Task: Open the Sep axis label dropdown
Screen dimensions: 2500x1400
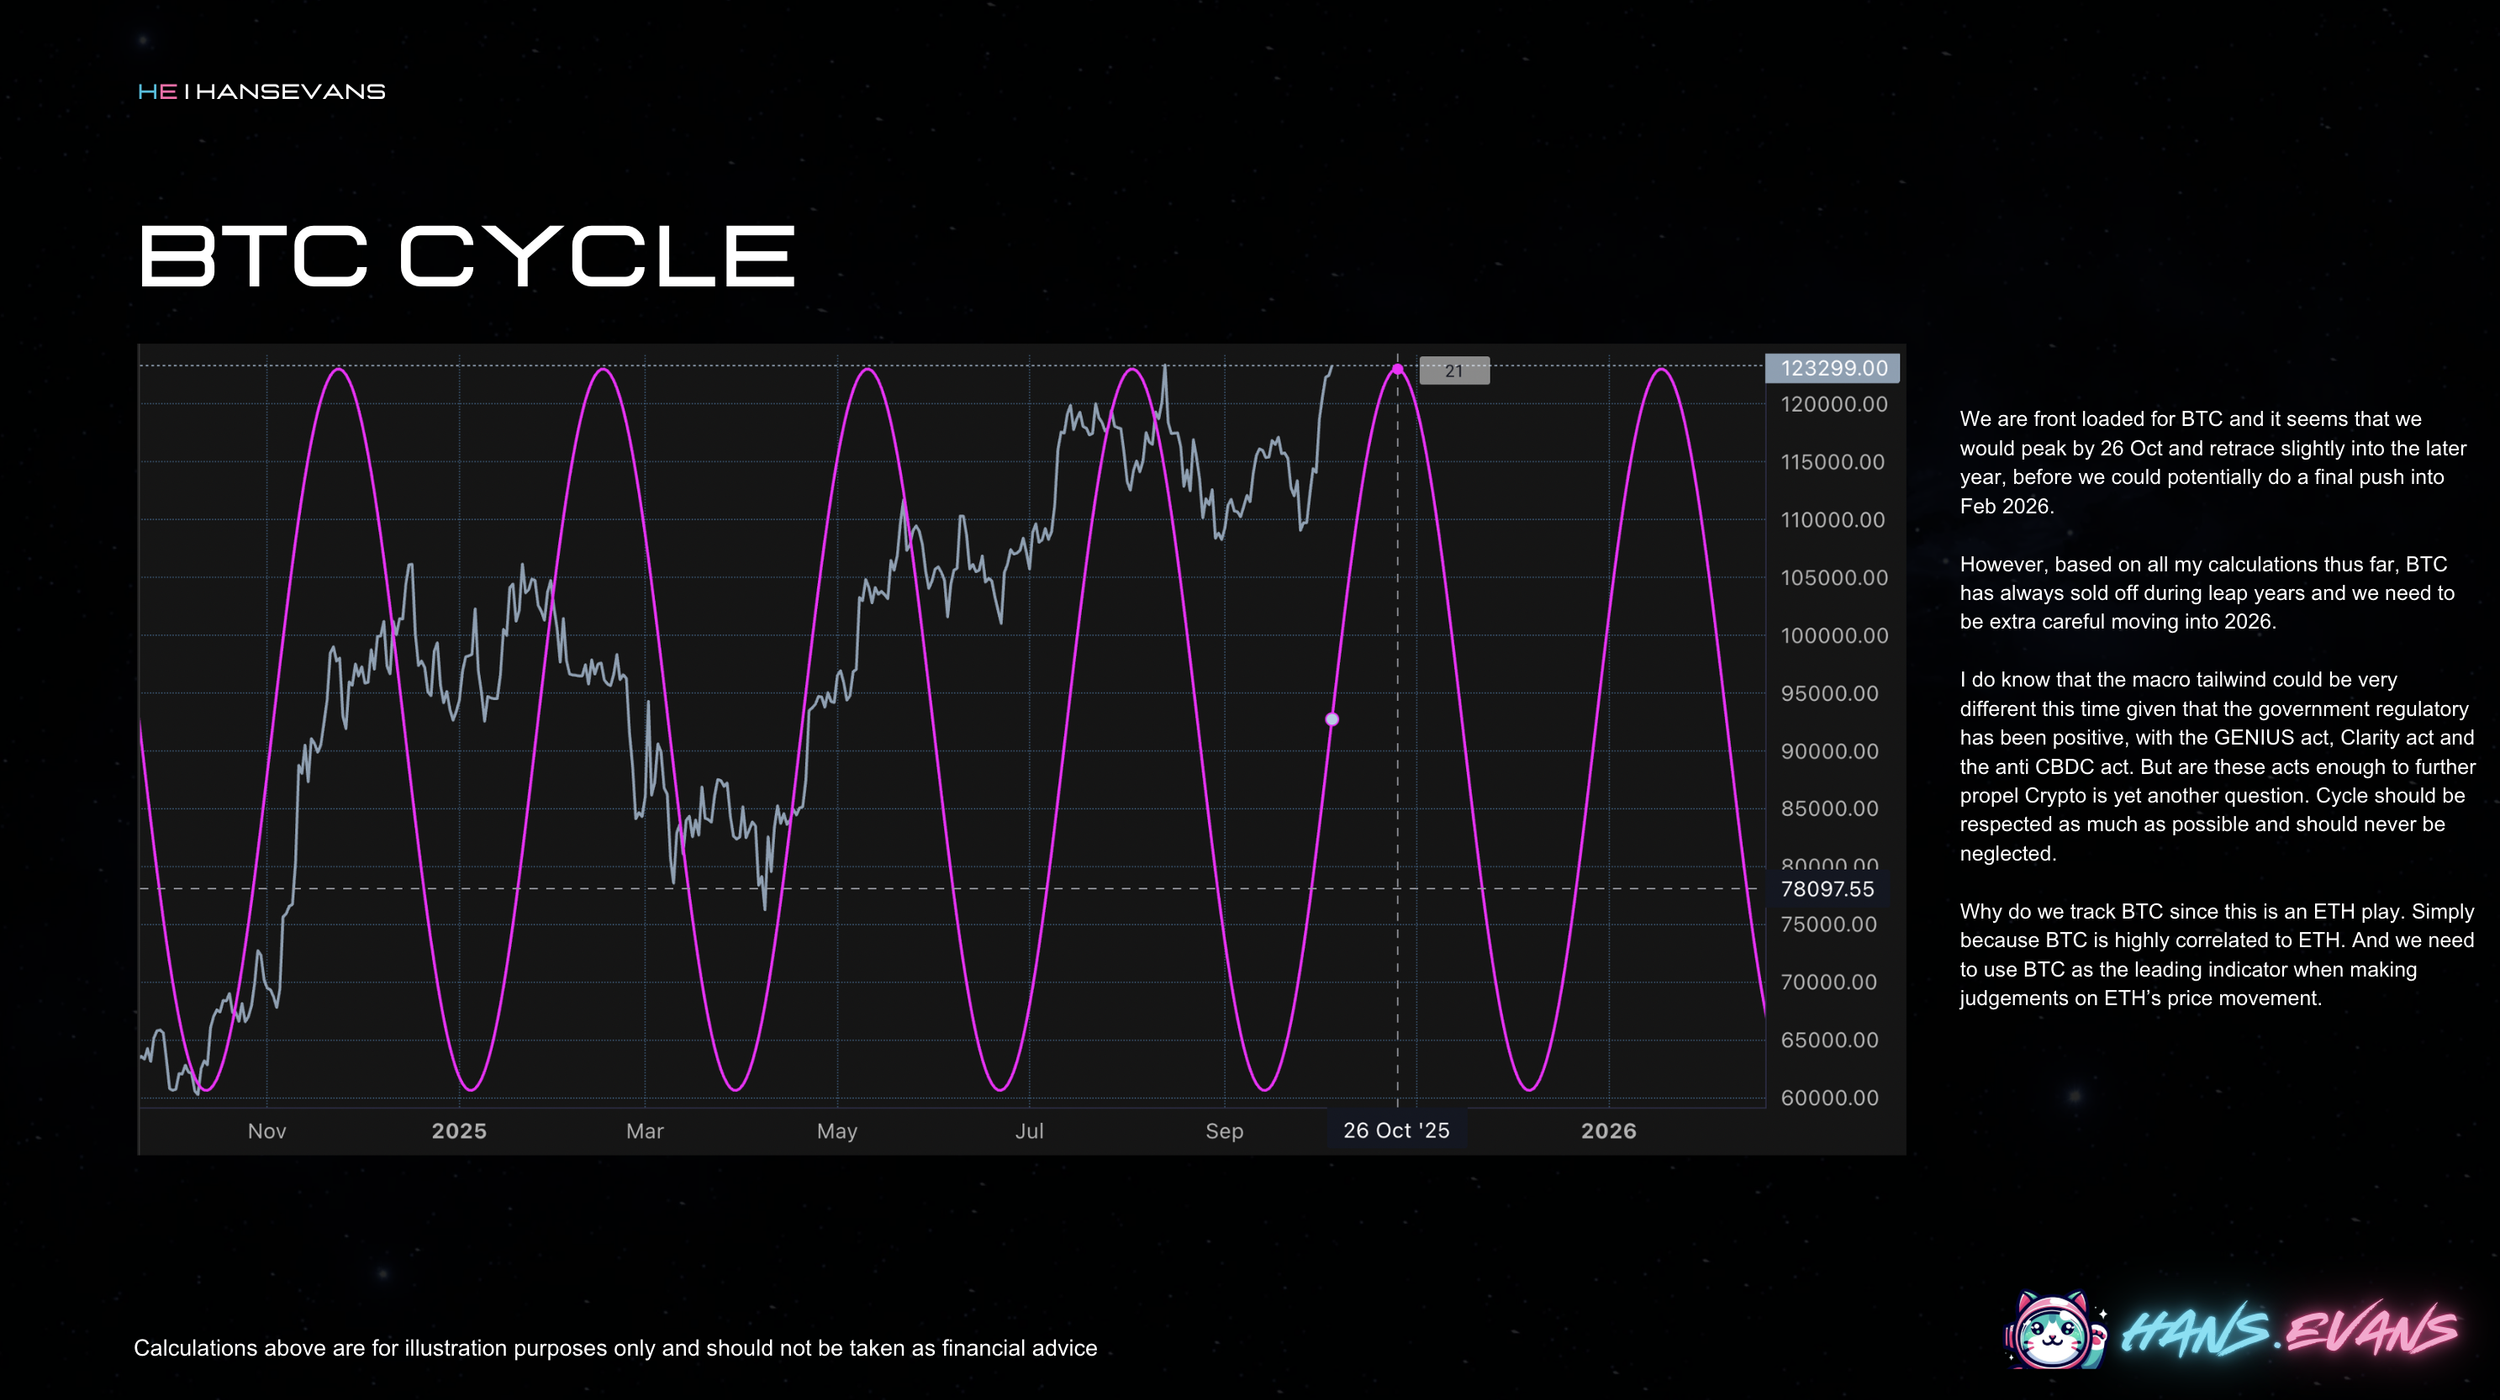Action: (1226, 1131)
